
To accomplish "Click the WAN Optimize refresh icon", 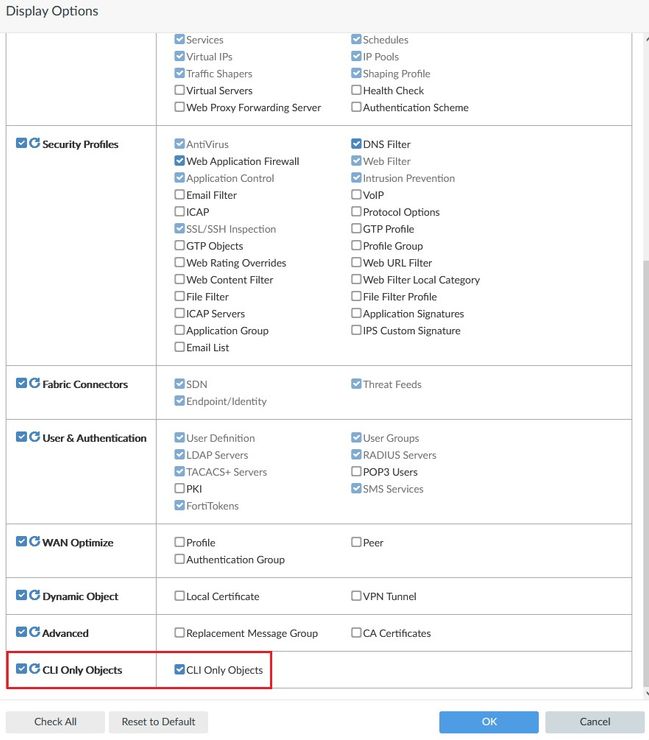I will pyautogui.click(x=35, y=542).
